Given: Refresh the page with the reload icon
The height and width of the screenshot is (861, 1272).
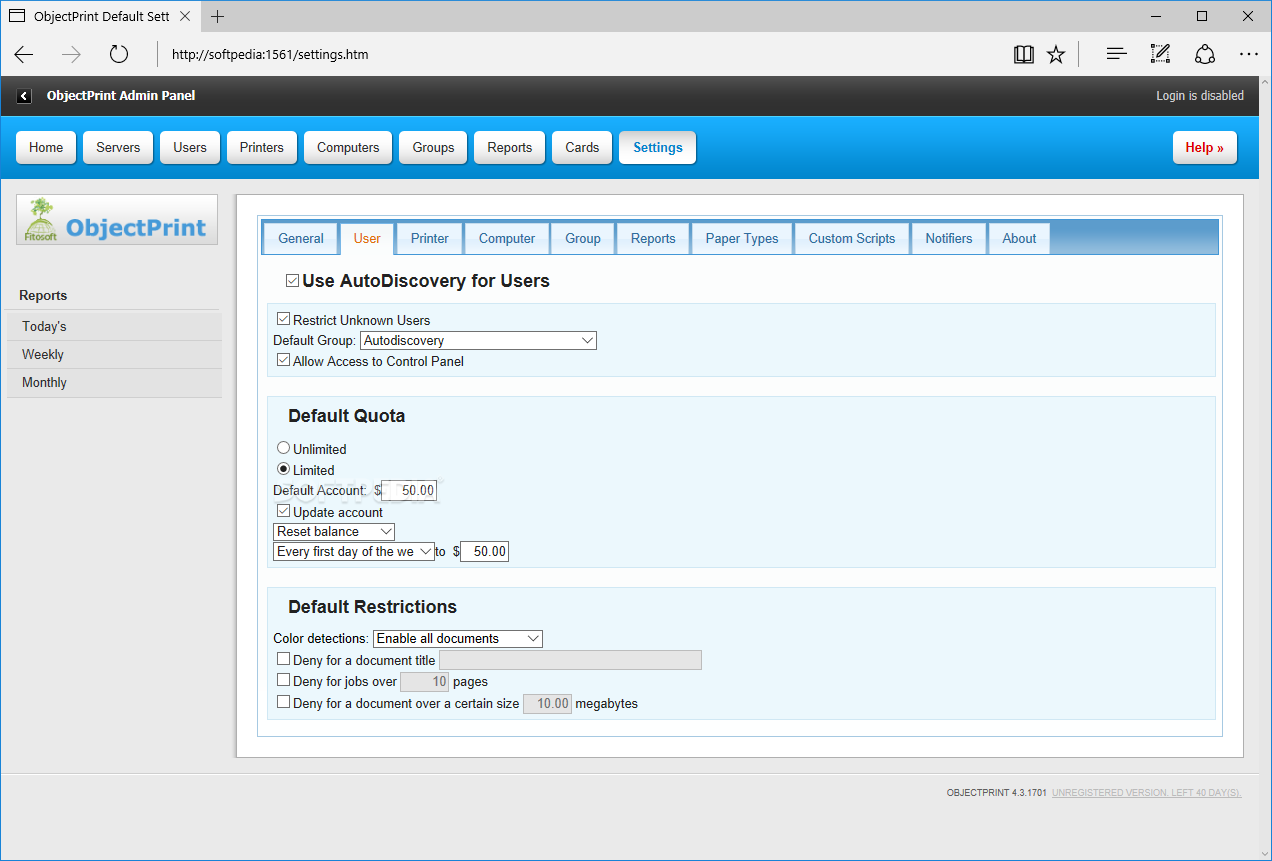Looking at the screenshot, I should (x=119, y=54).
